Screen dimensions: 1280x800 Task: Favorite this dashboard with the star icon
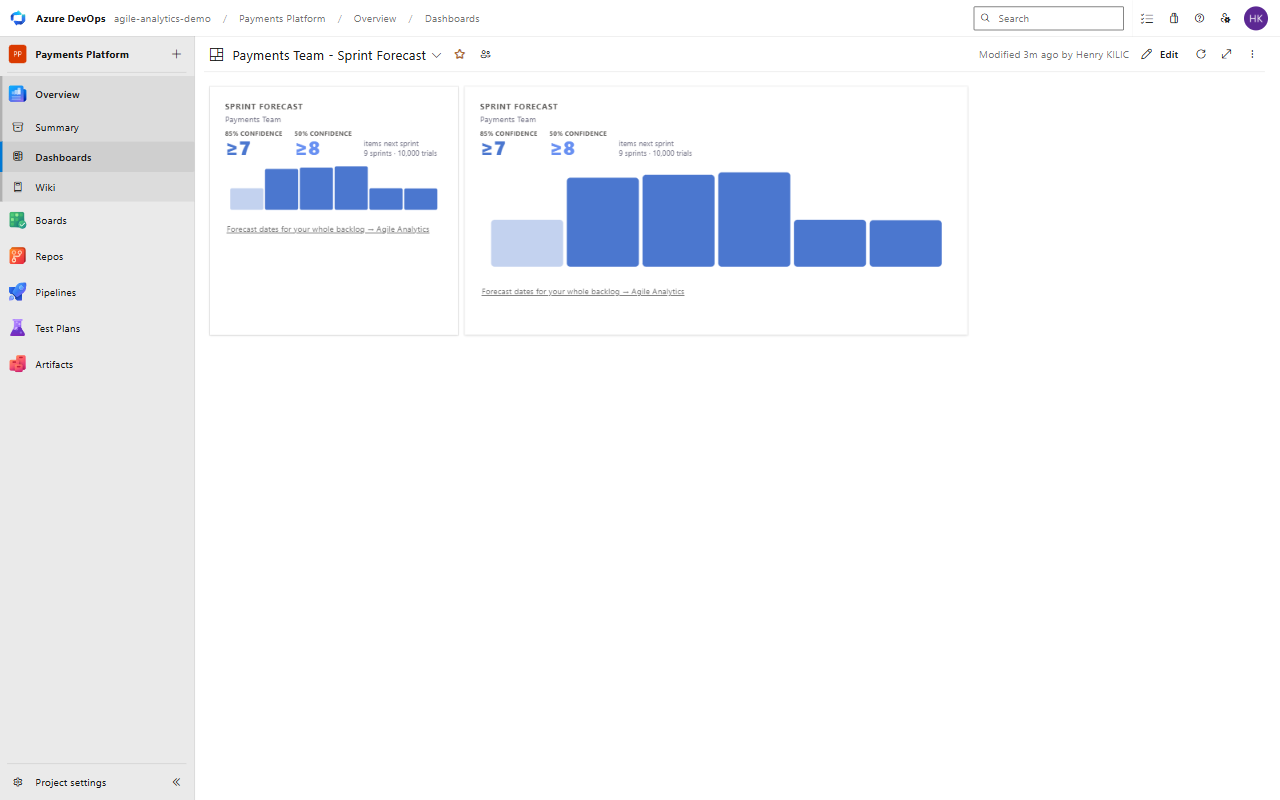point(460,54)
